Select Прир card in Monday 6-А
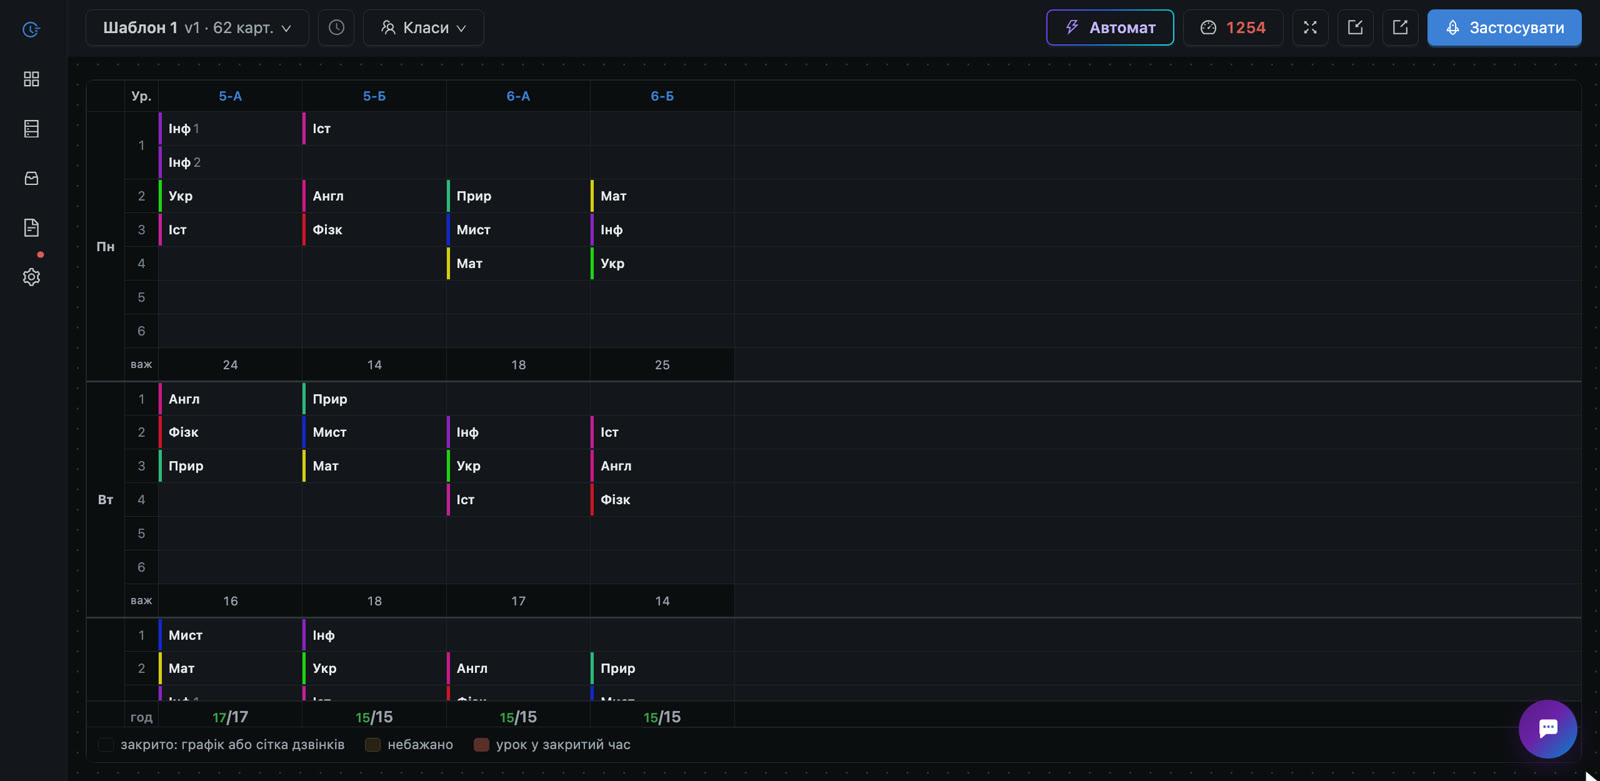 tap(518, 196)
